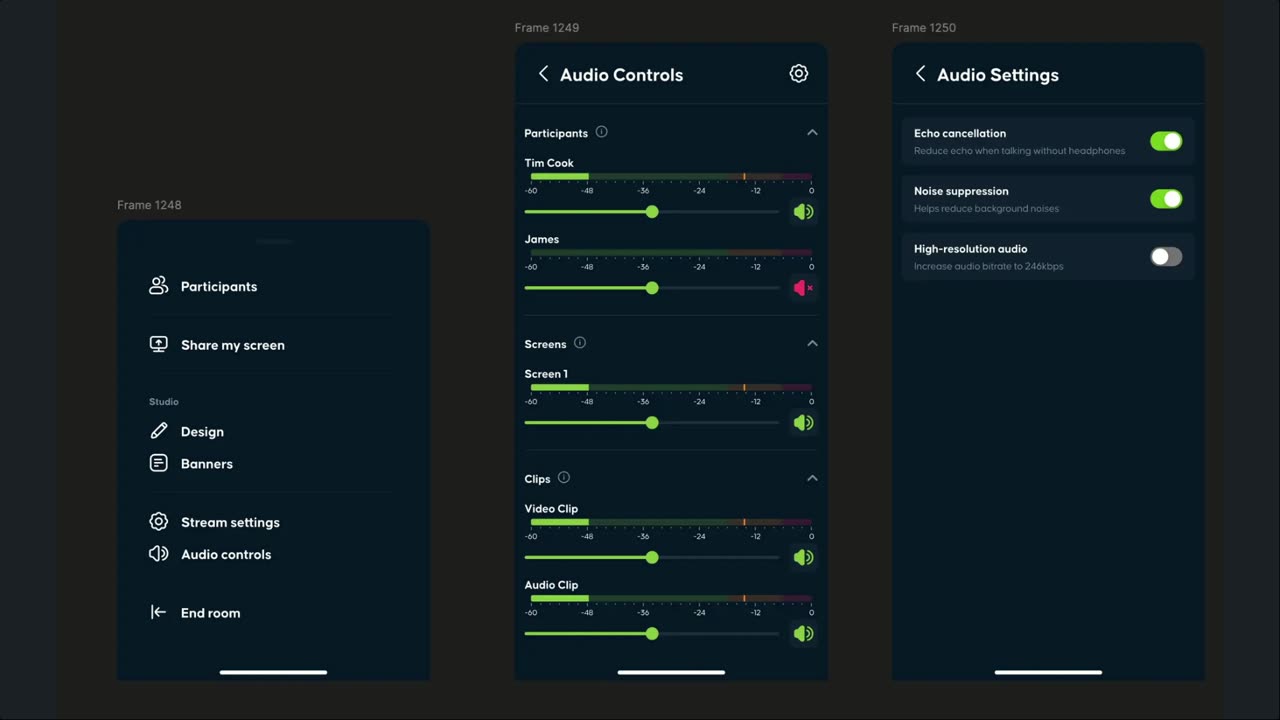Disable the Echo cancellation switch
This screenshot has width=1280, height=720.
point(1166,141)
